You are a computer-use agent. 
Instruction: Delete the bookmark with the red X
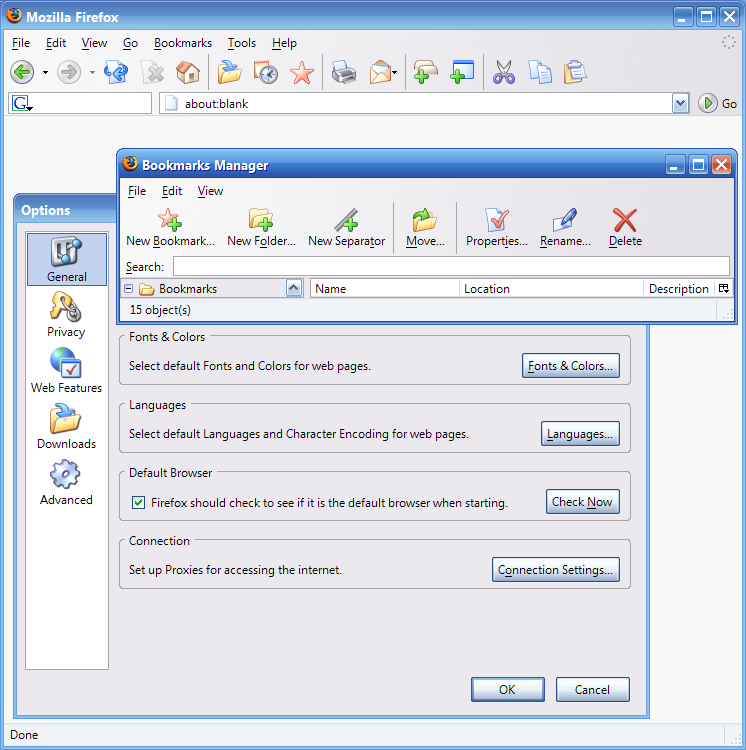coord(625,228)
